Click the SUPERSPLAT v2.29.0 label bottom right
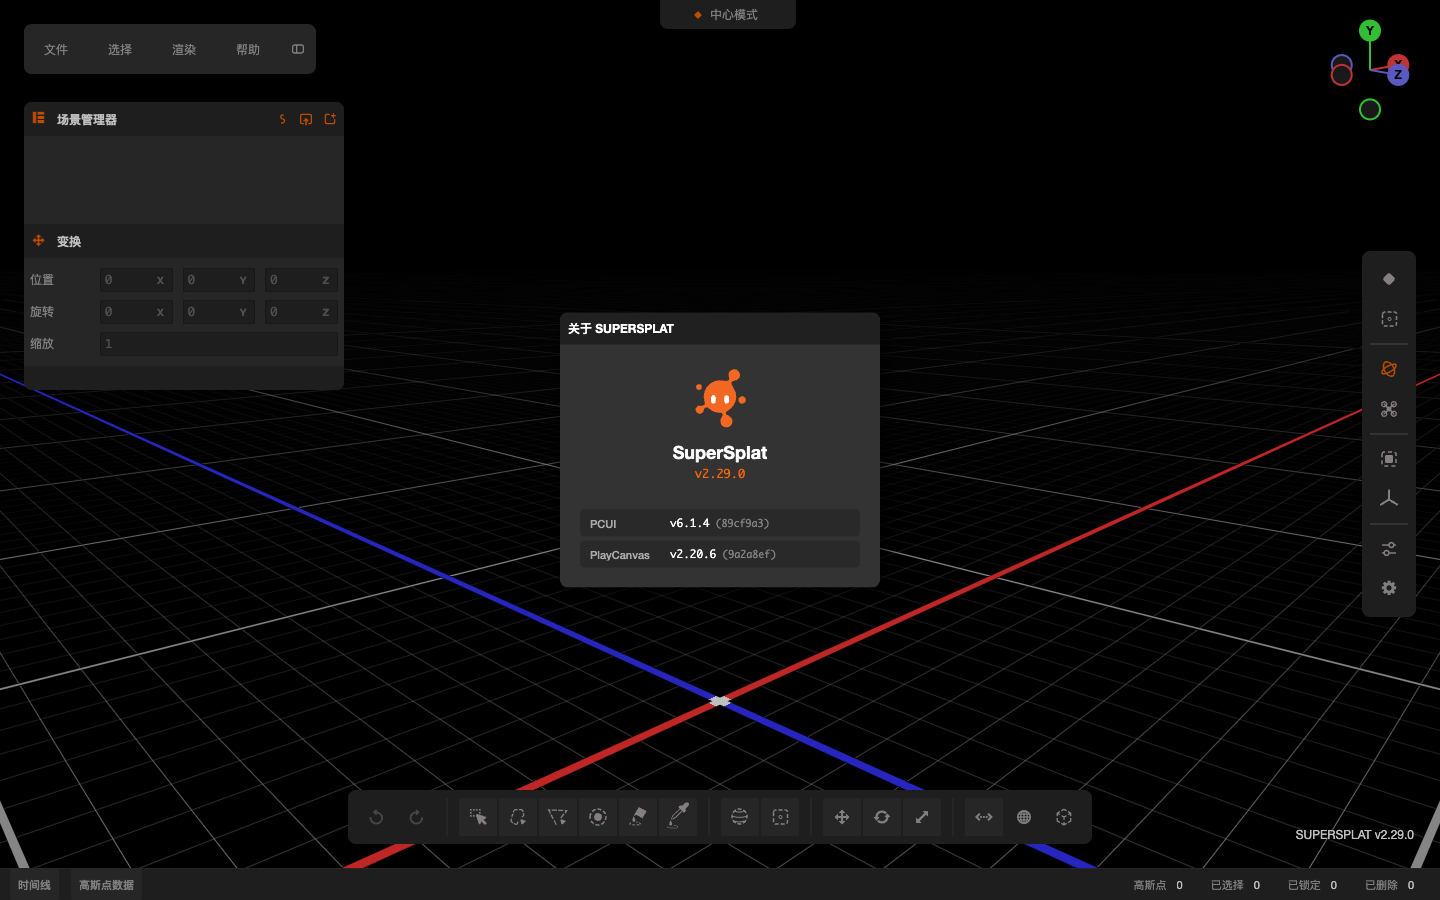1440x900 pixels. pos(1354,835)
